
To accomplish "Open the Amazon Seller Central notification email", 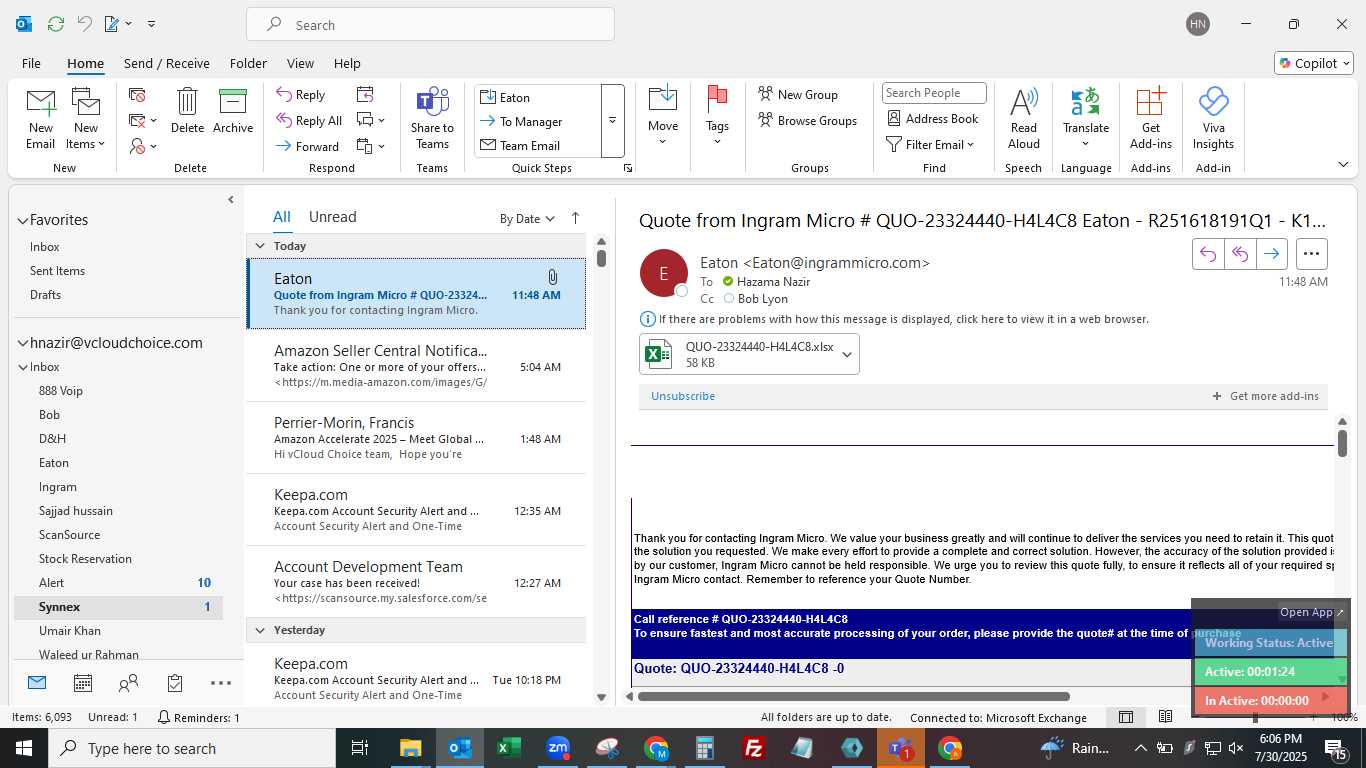I will tap(416, 366).
